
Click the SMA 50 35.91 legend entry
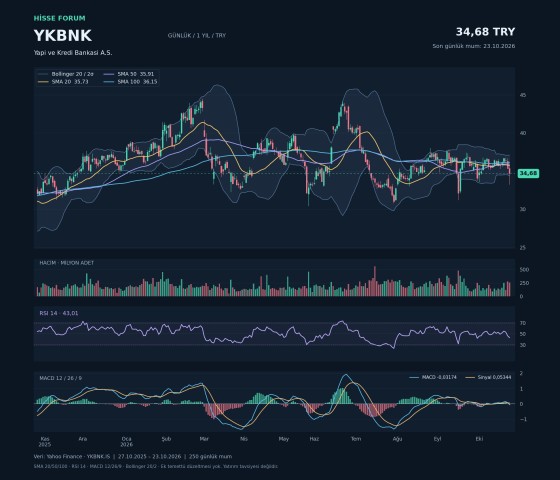pos(129,74)
